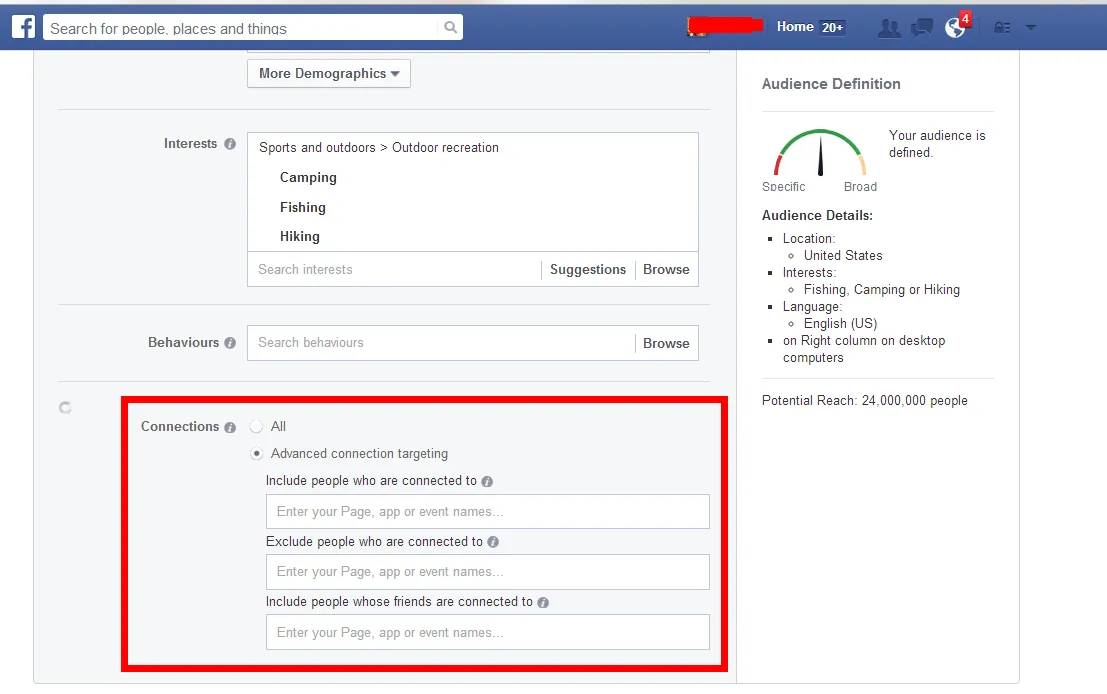This screenshot has height=694, width=1107.
Task: Click 'on Right column on desktop computers' text
Action: click(863, 349)
